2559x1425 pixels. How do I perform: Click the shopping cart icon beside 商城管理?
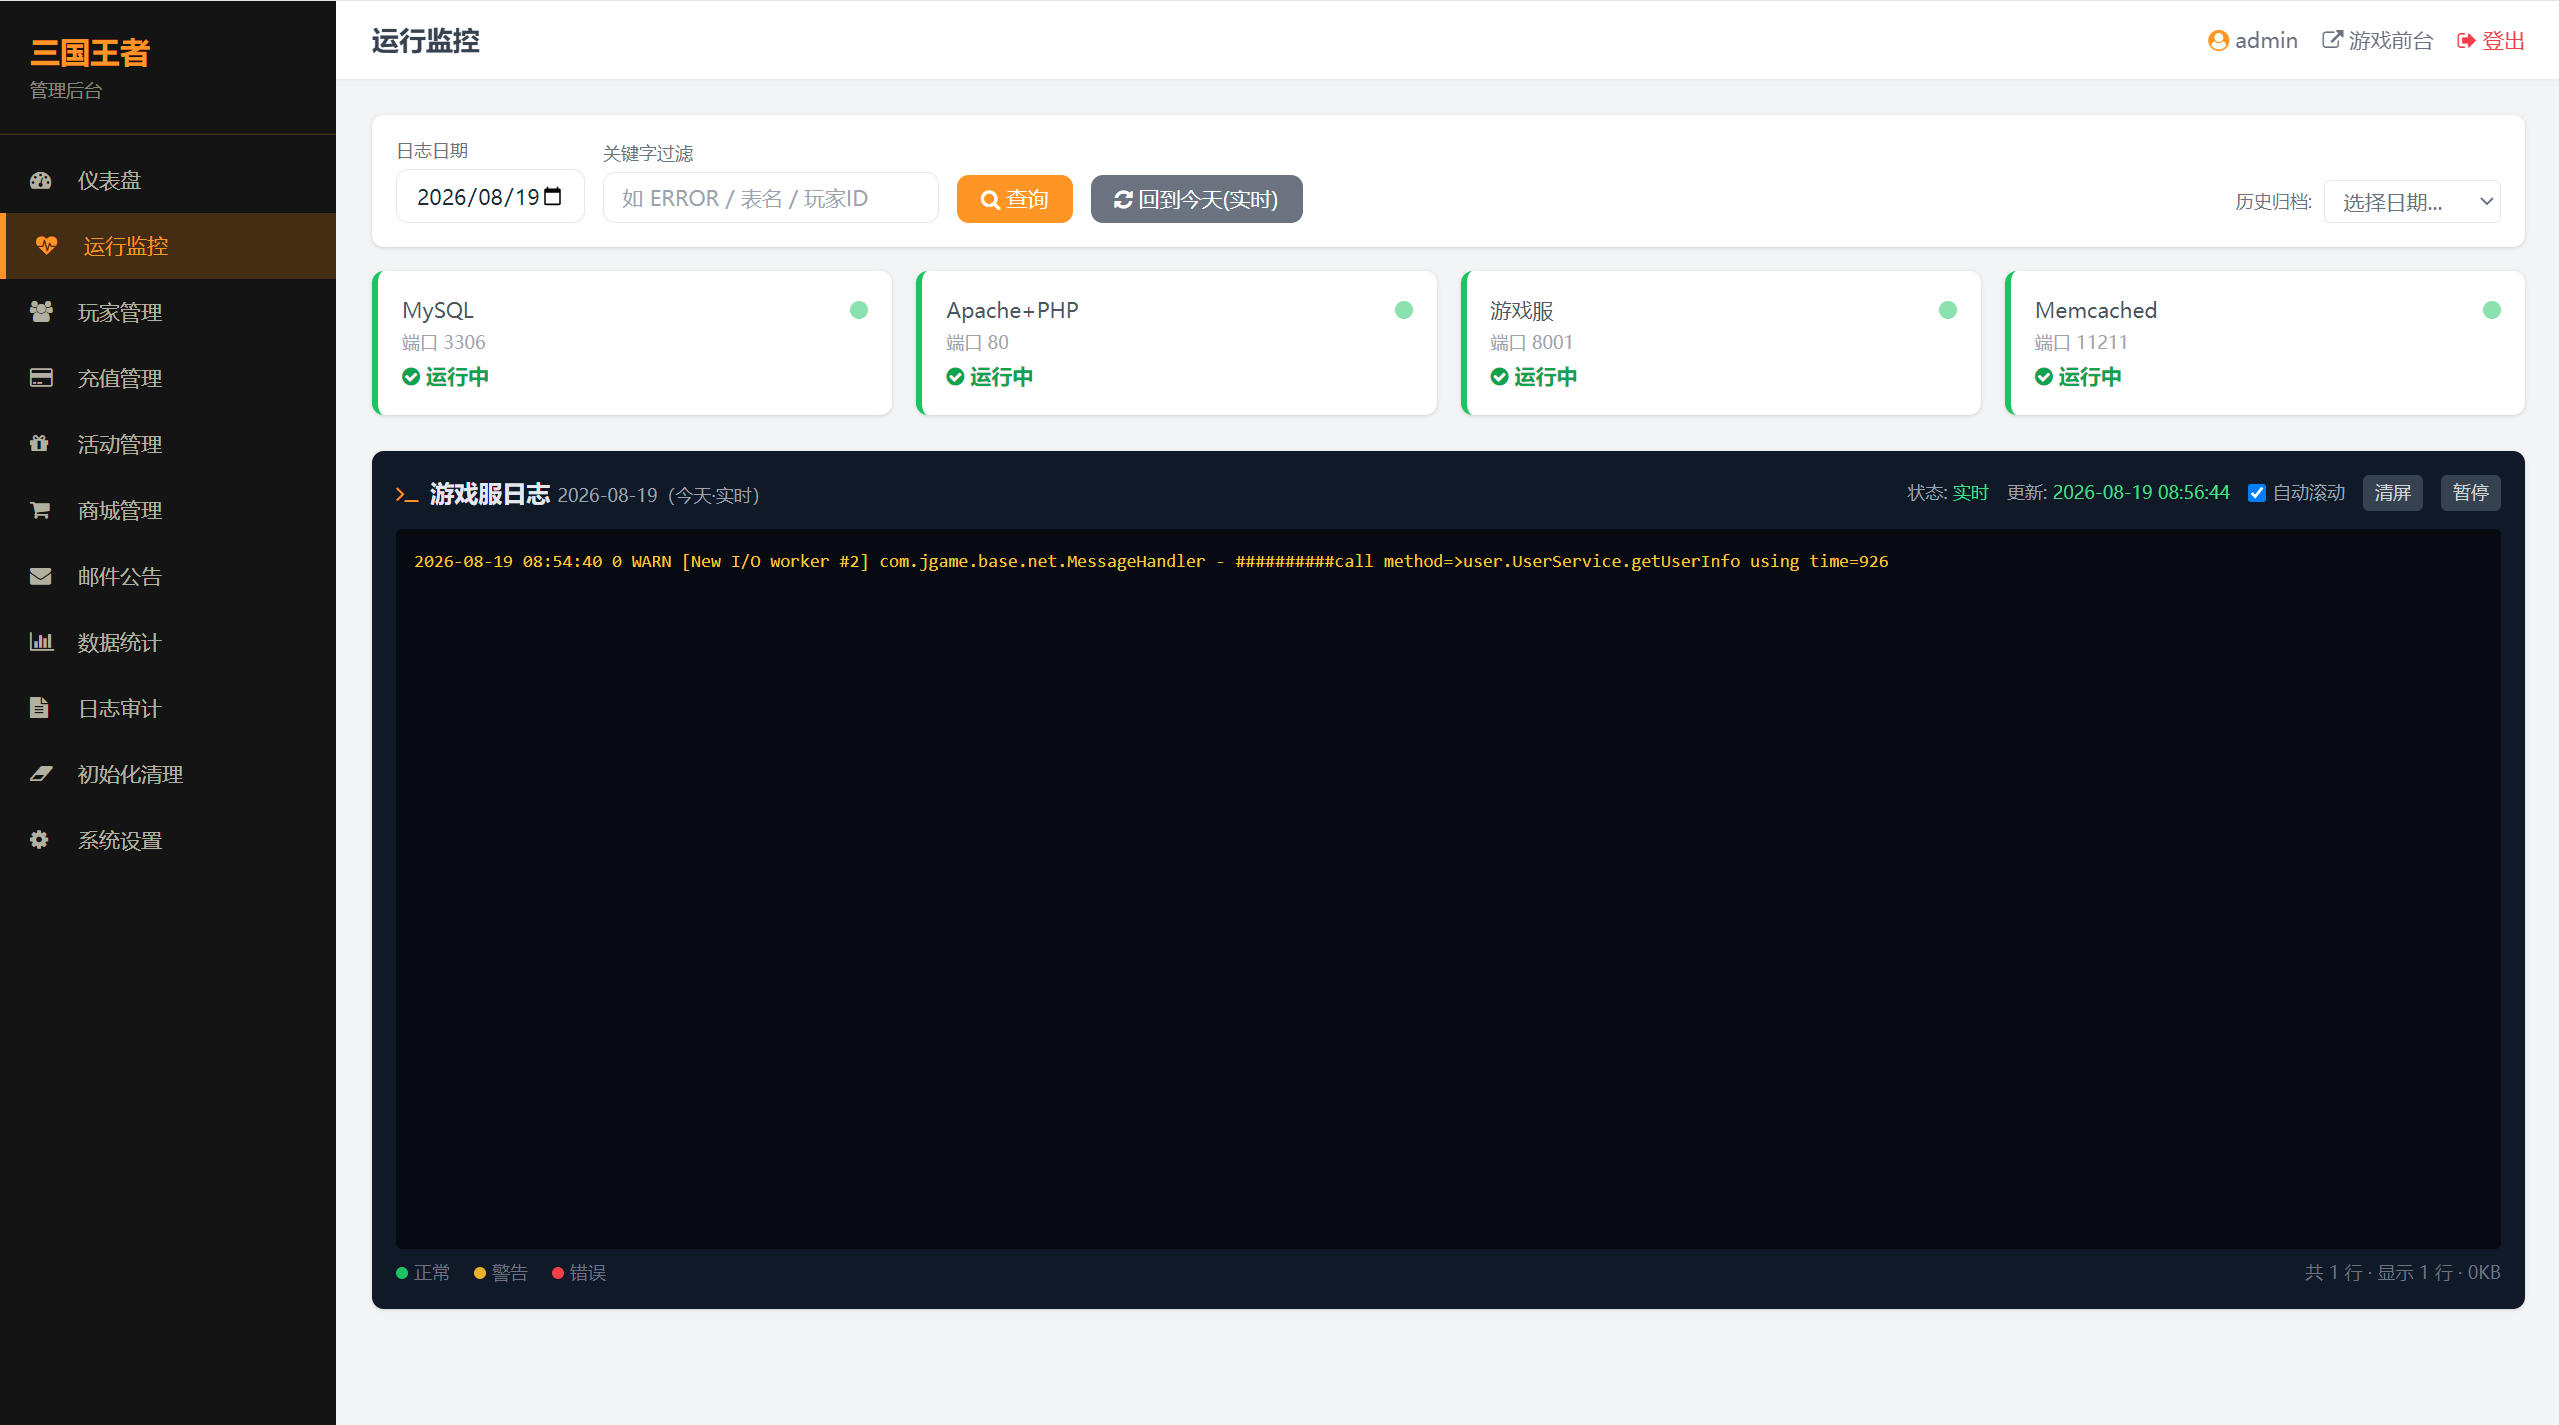40,510
